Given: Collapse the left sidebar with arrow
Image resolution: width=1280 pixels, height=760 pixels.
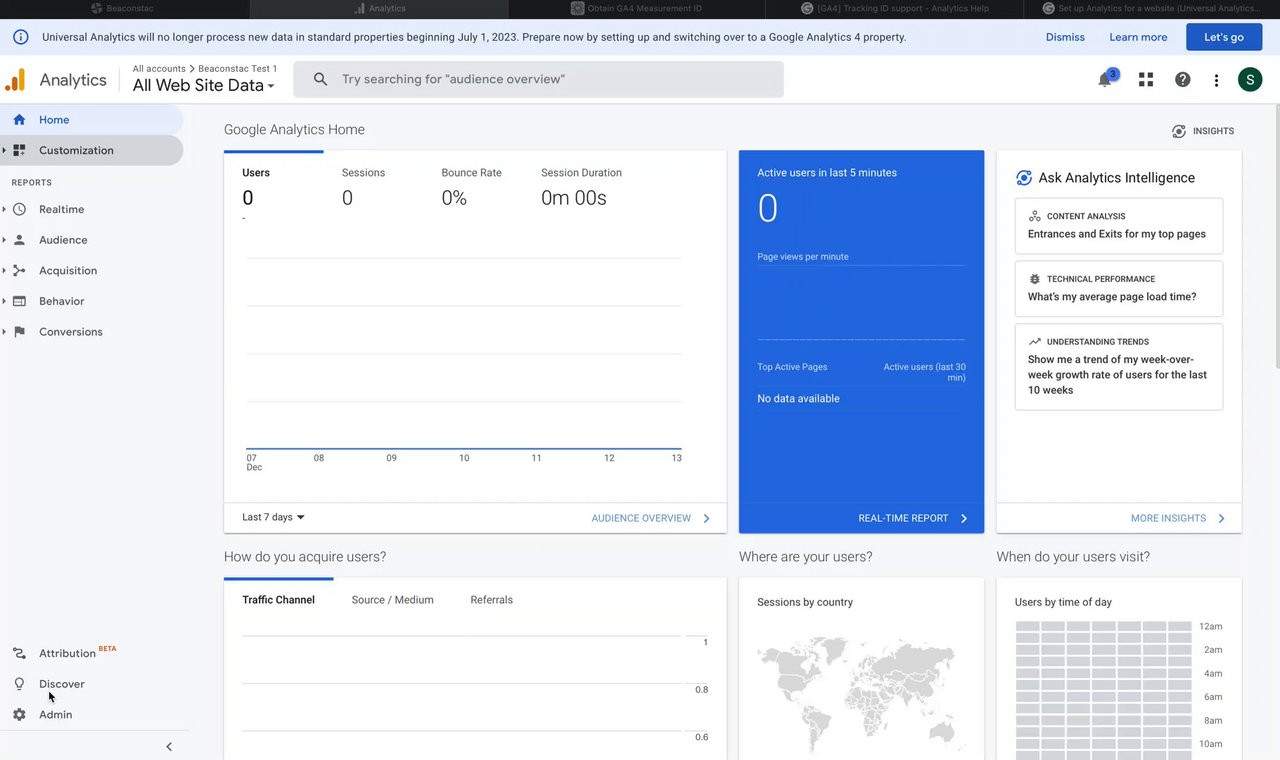Looking at the screenshot, I should coord(169,746).
